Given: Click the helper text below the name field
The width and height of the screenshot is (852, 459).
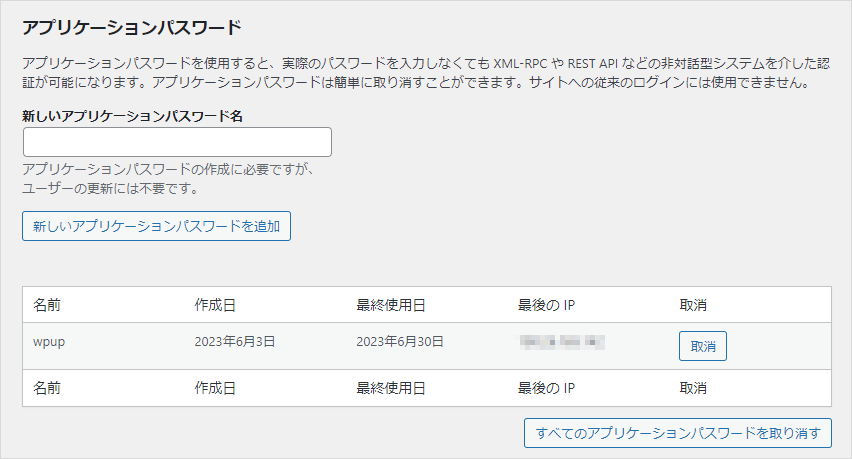Looking at the screenshot, I should pos(168,179).
